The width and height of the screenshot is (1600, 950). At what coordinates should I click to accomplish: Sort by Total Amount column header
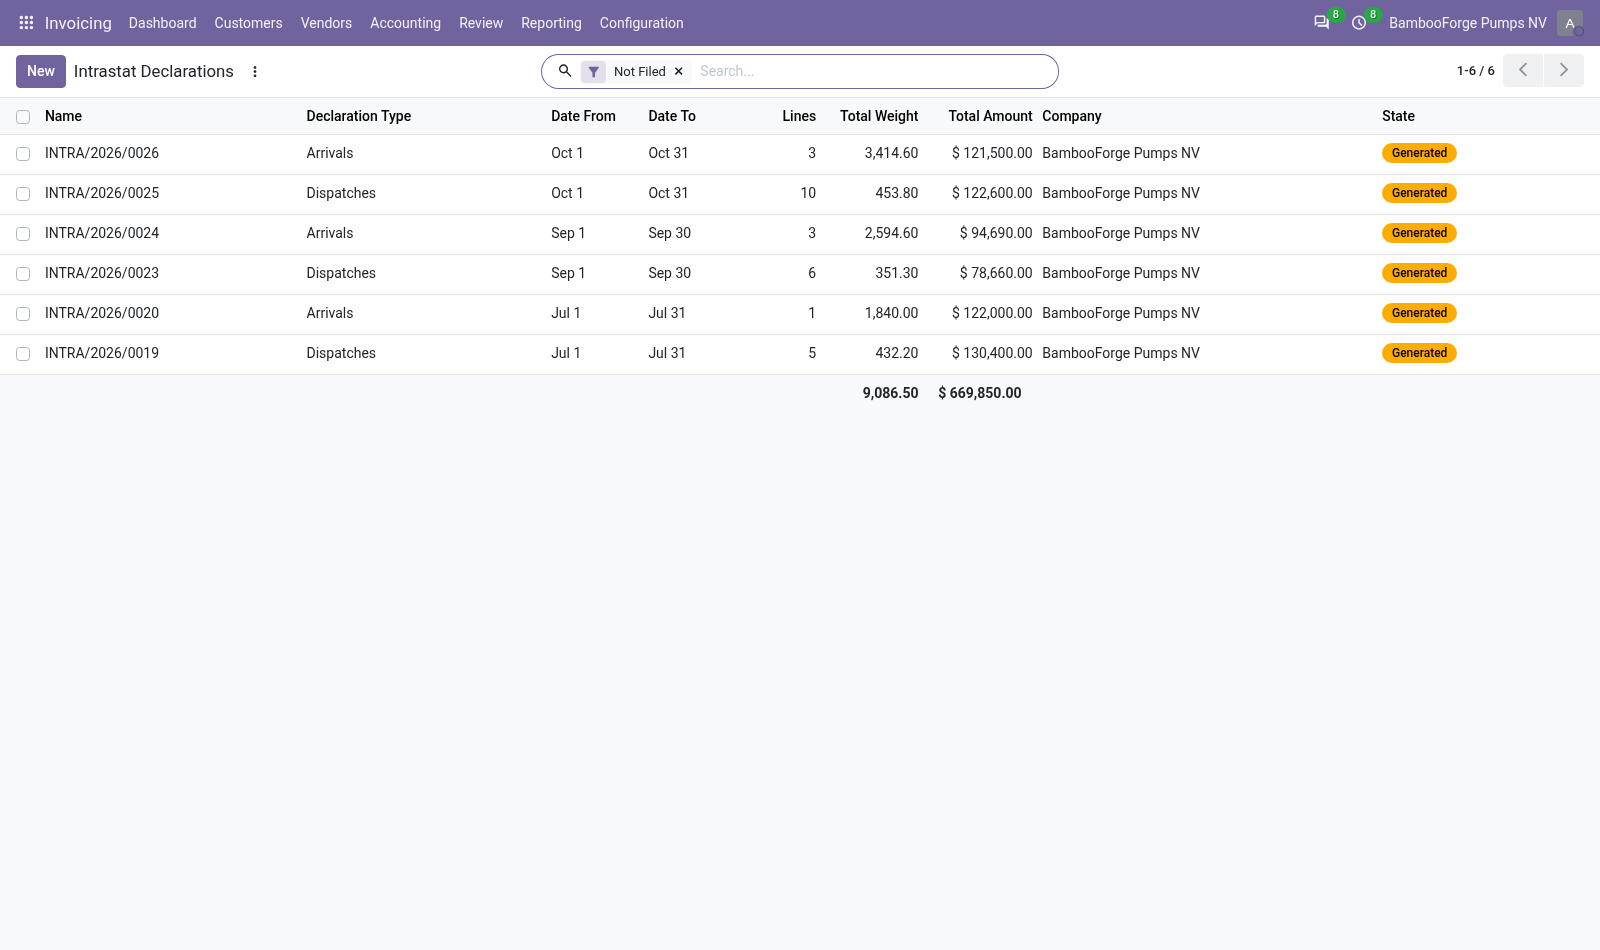[x=990, y=116]
